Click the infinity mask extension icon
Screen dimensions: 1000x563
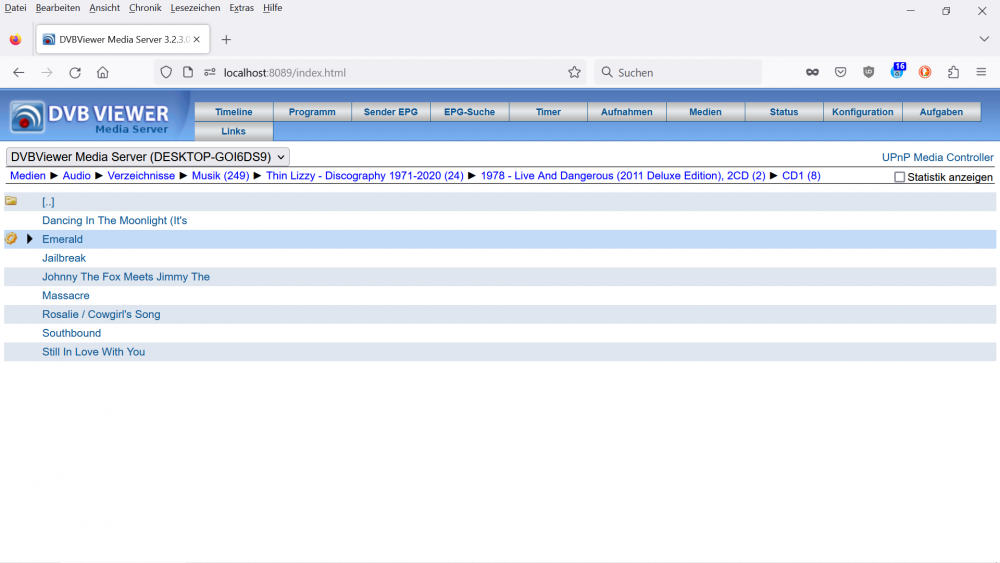[812, 73]
